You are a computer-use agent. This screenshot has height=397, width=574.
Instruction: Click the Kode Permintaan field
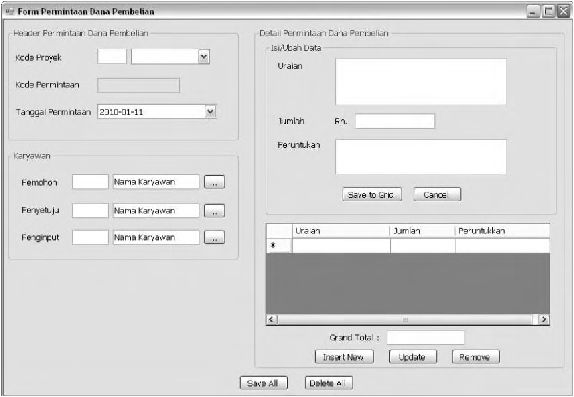[x=138, y=85]
